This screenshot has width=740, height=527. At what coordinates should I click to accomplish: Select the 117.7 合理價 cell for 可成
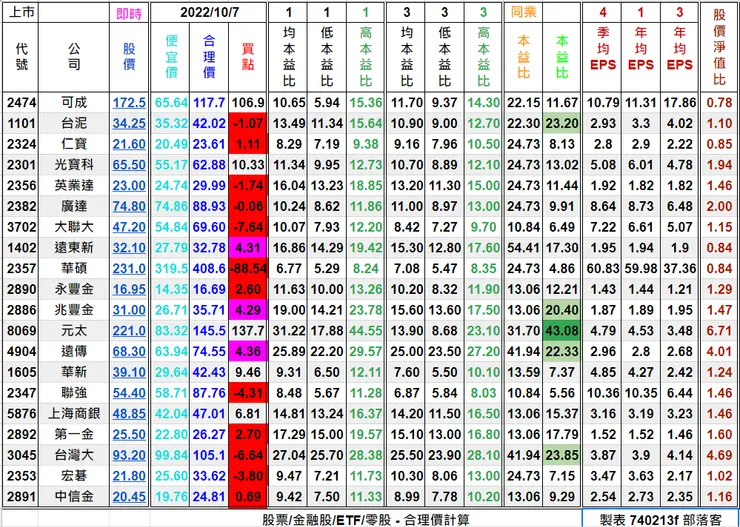coord(209,102)
